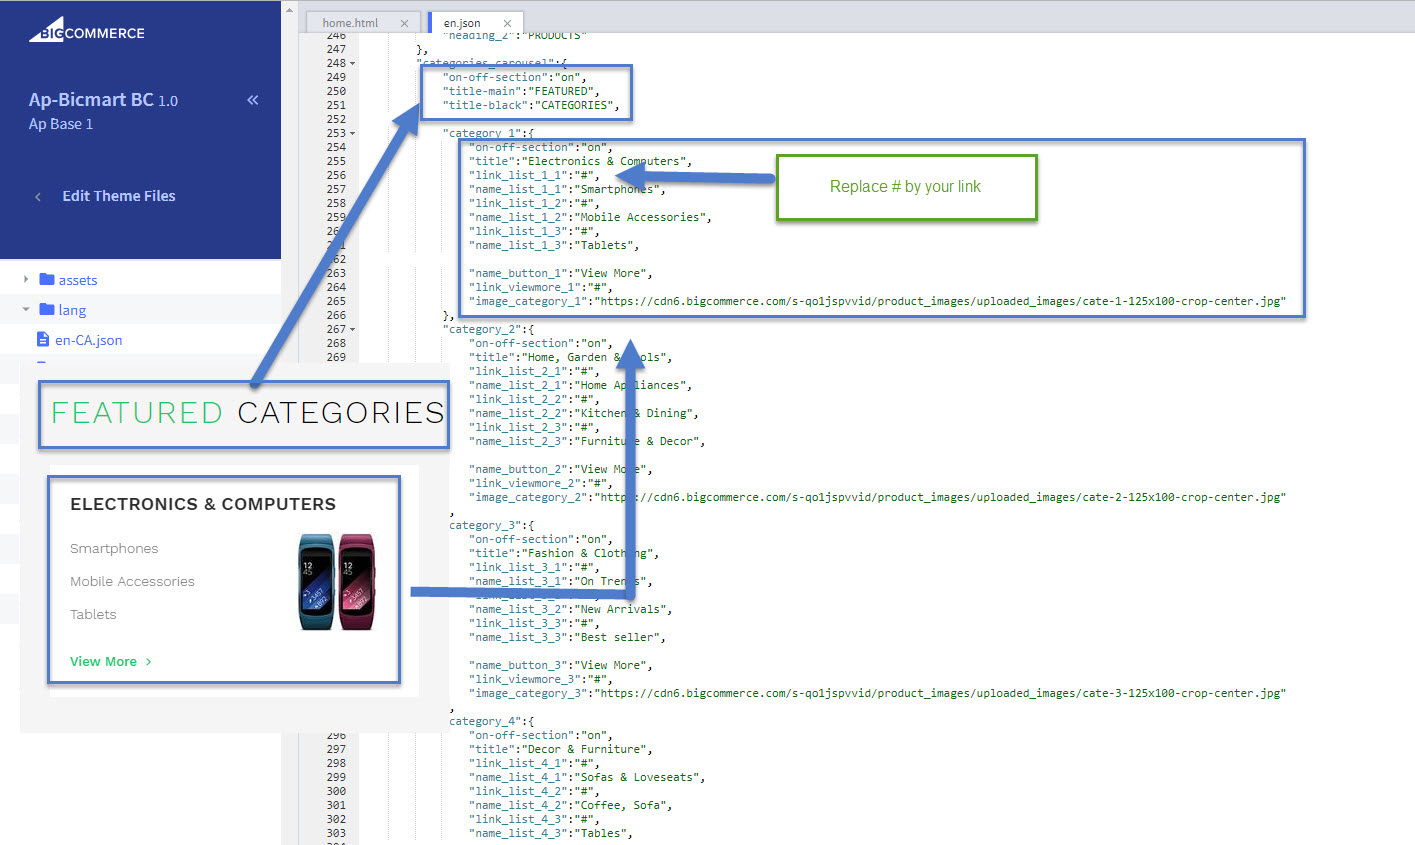Click the "name_button_1":"View More" line

pos(561,273)
